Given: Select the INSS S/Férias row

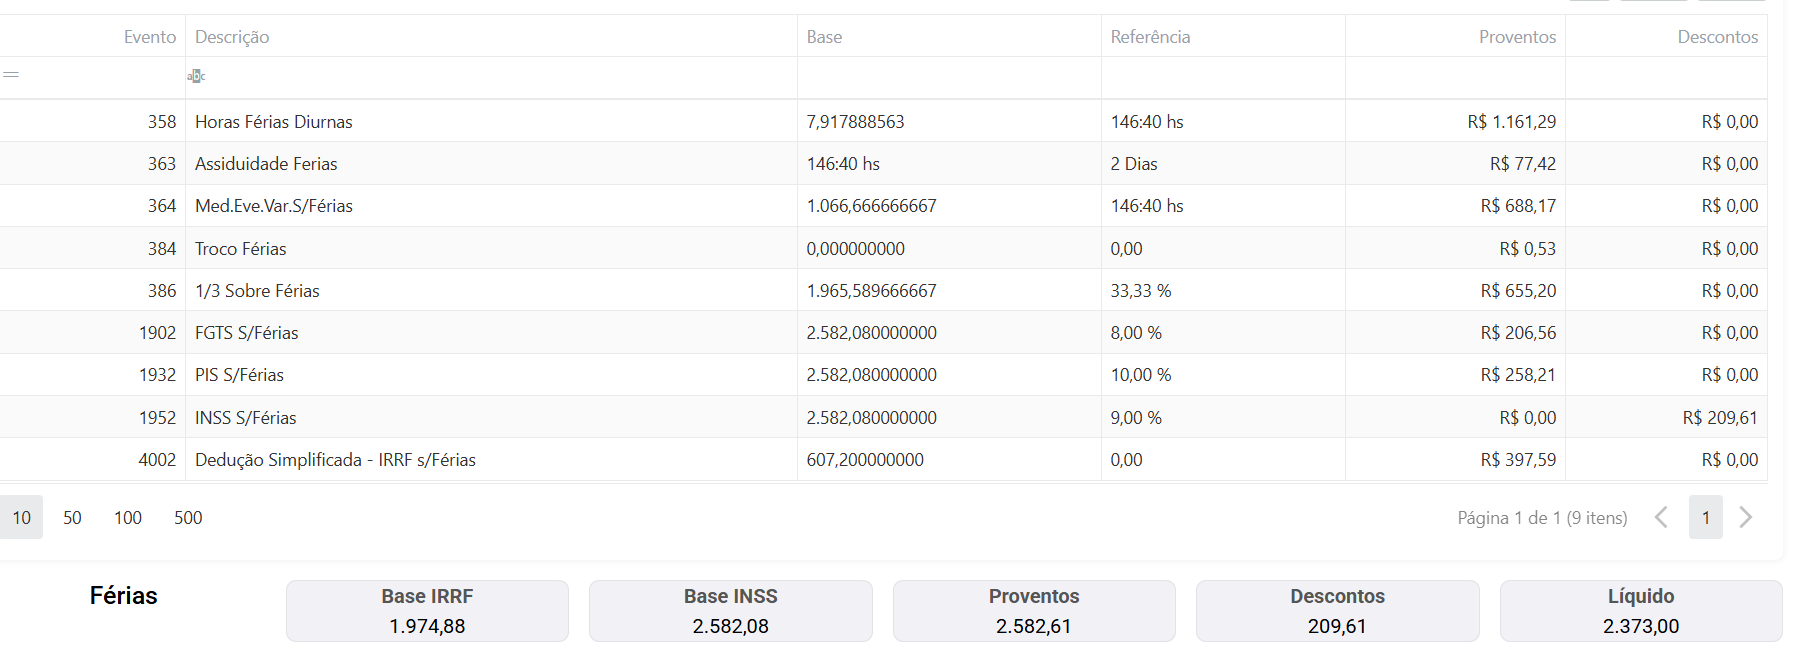Looking at the screenshot, I should point(246,418).
